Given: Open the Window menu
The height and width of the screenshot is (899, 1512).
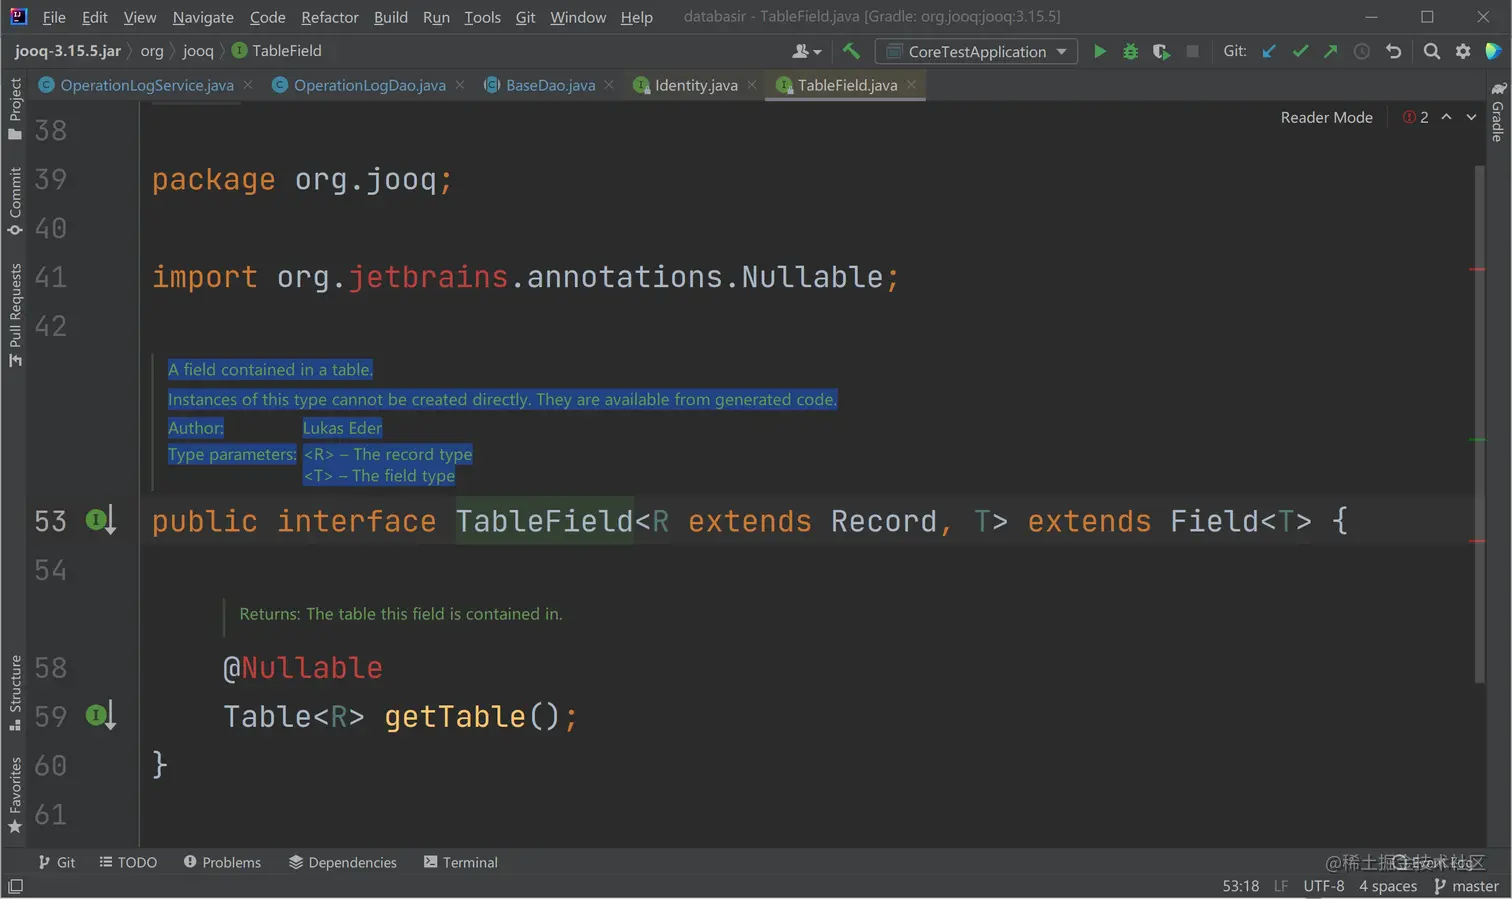Looking at the screenshot, I should click(x=578, y=17).
